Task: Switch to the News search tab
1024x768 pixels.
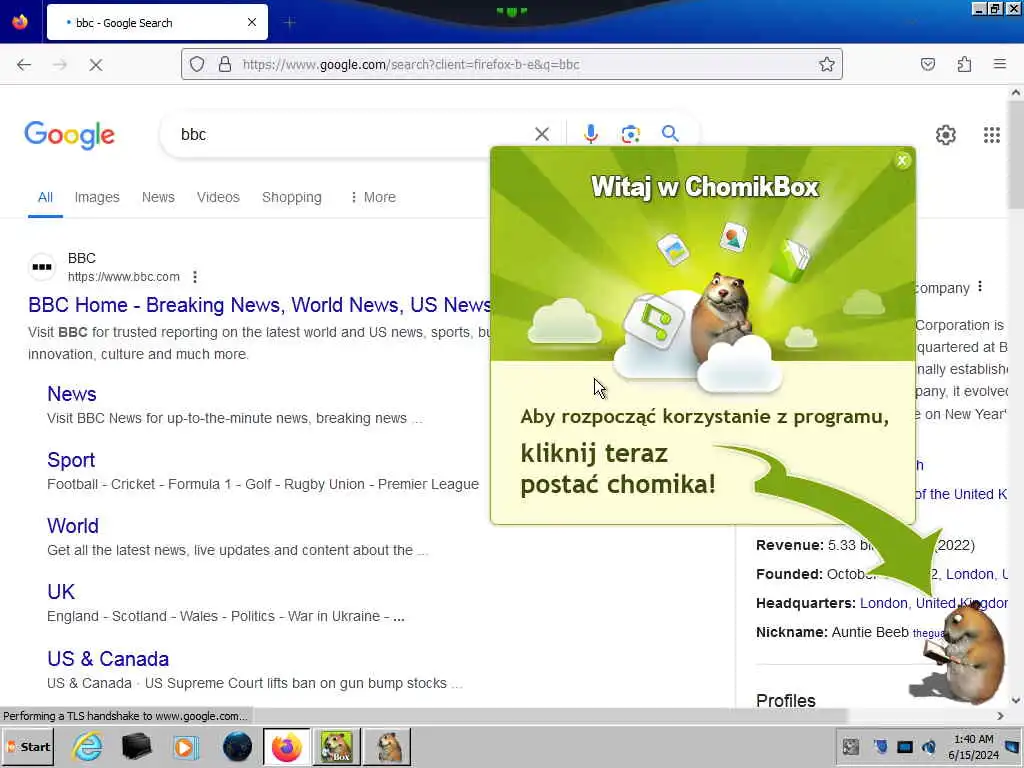Action: (x=158, y=197)
